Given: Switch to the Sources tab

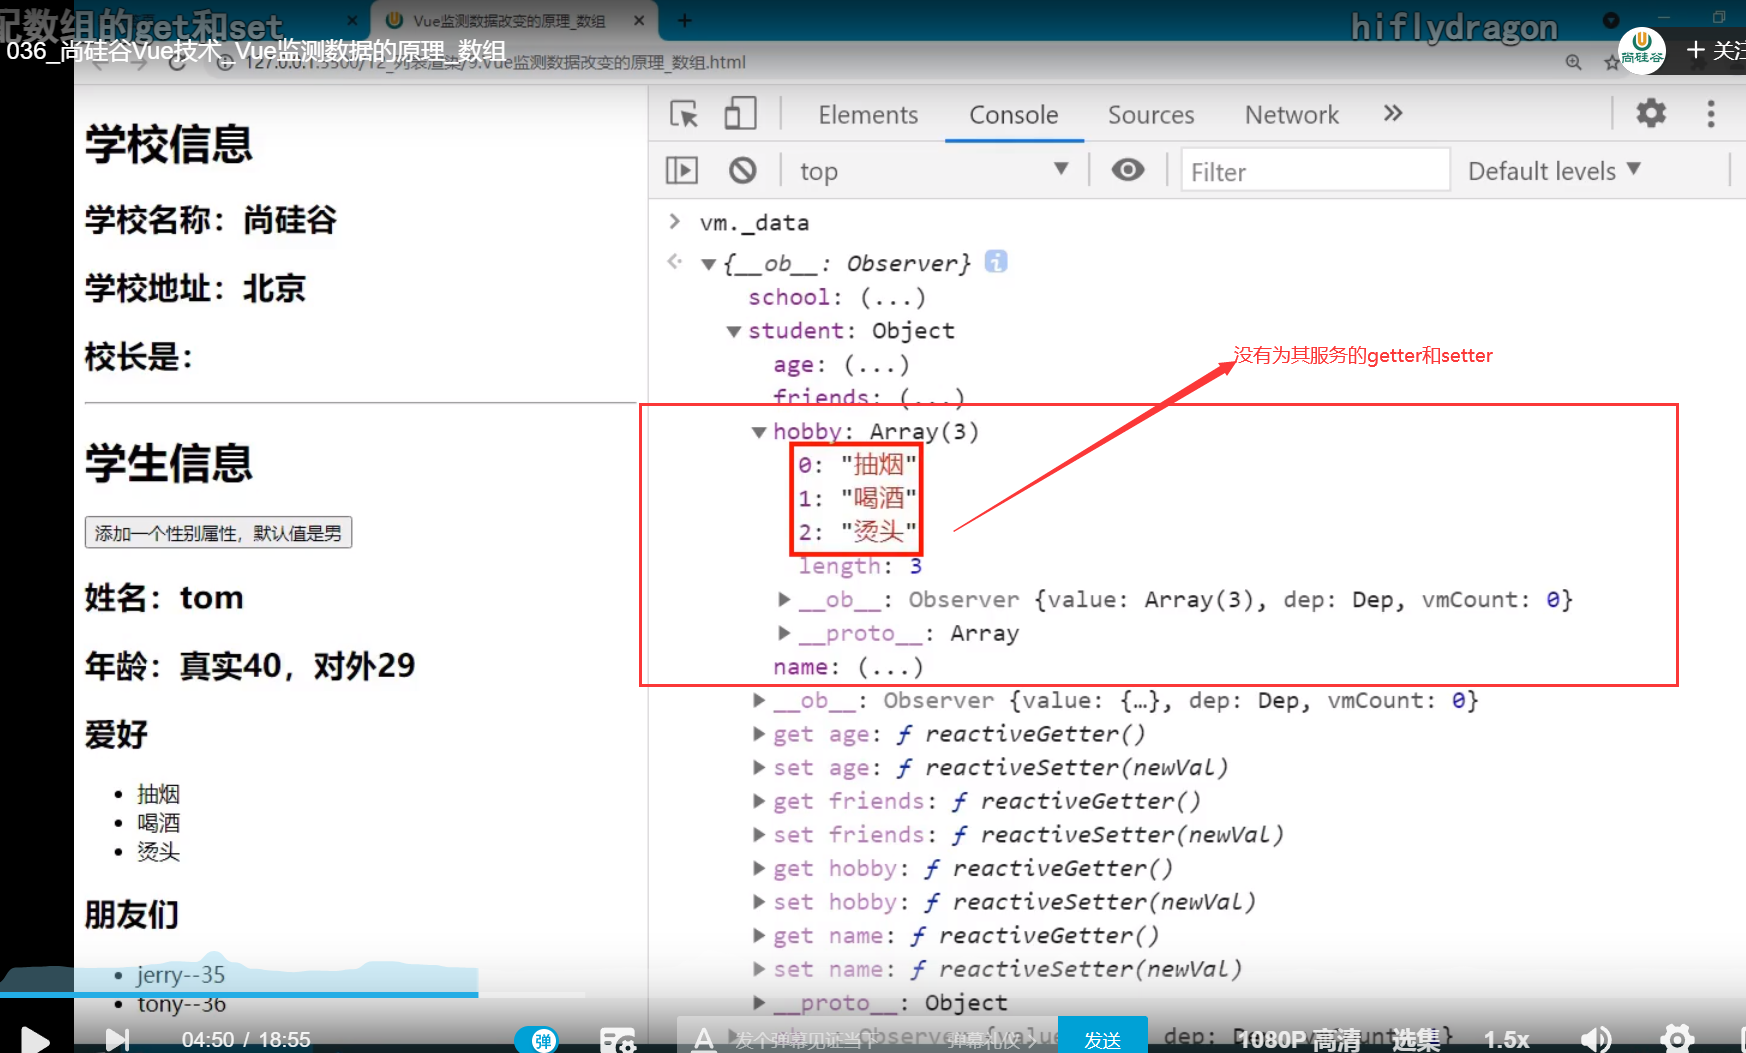Looking at the screenshot, I should pyautogui.click(x=1151, y=115).
